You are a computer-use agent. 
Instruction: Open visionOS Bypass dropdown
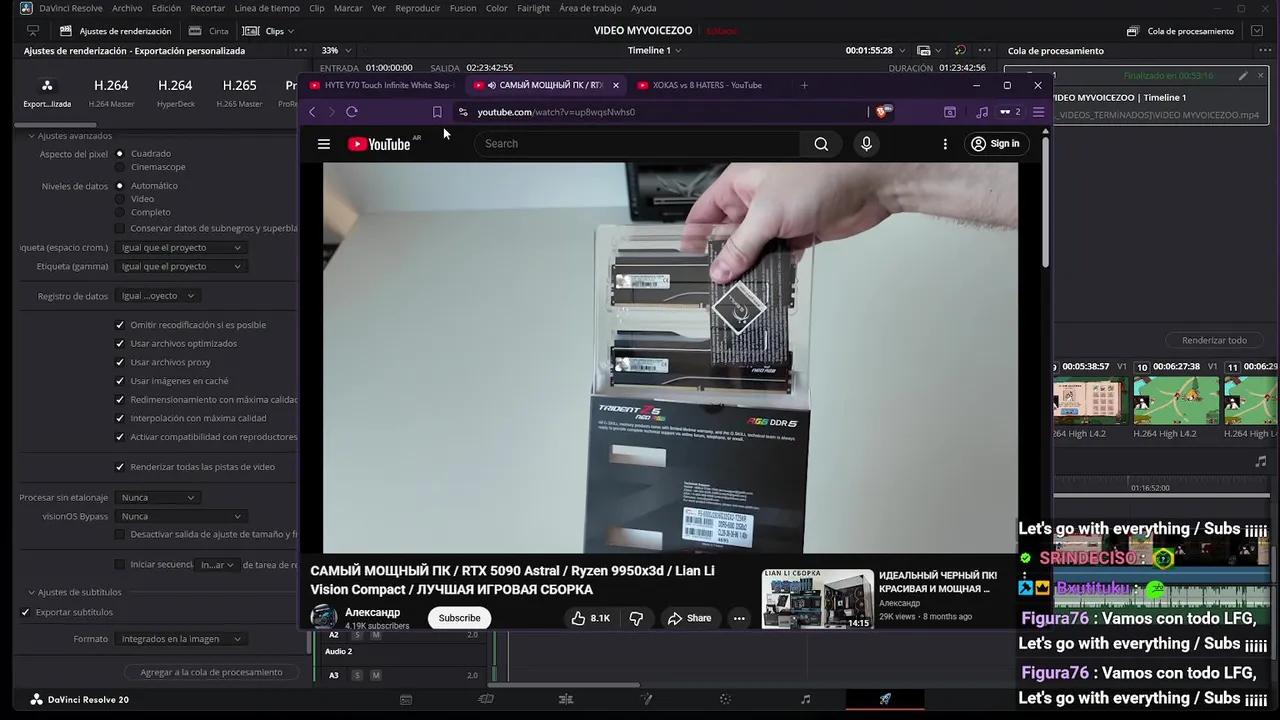pyautogui.click(x=180, y=516)
